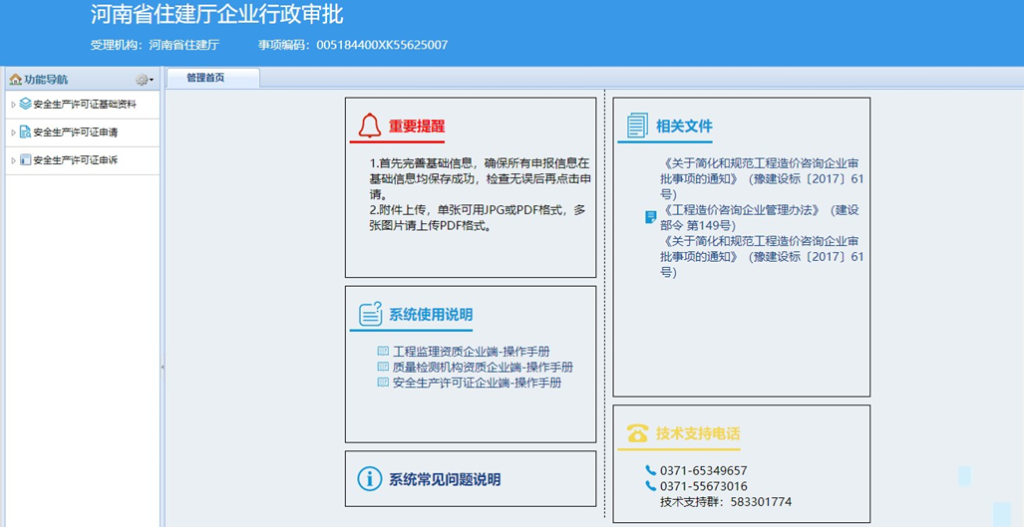Click the 功能导航 panel title
1024x527 pixels.
click(46, 80)
